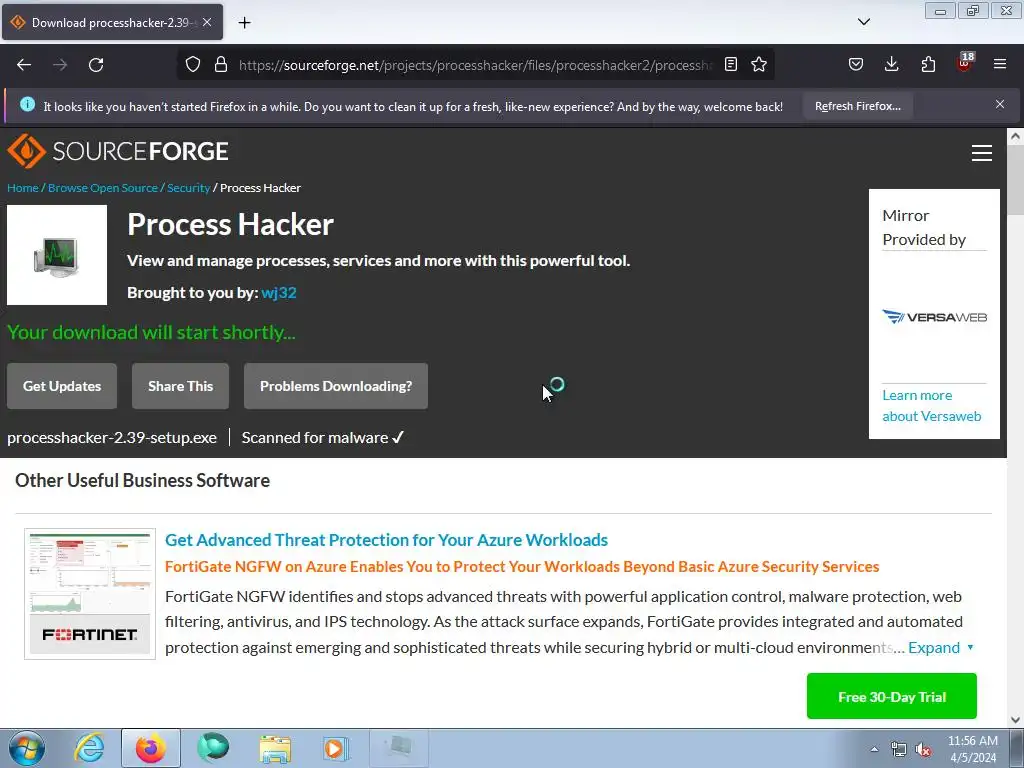
Task: Expand the FortiGate description text
Action: (x=940, y=648)
